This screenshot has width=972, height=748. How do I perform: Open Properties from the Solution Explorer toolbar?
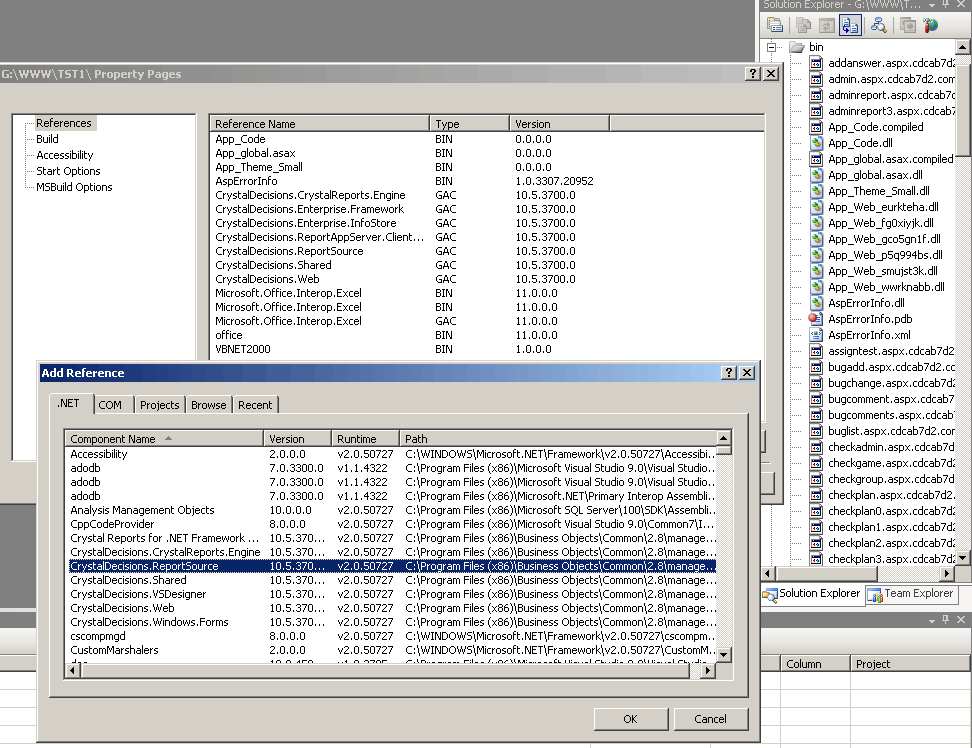[x=775, y=25]
